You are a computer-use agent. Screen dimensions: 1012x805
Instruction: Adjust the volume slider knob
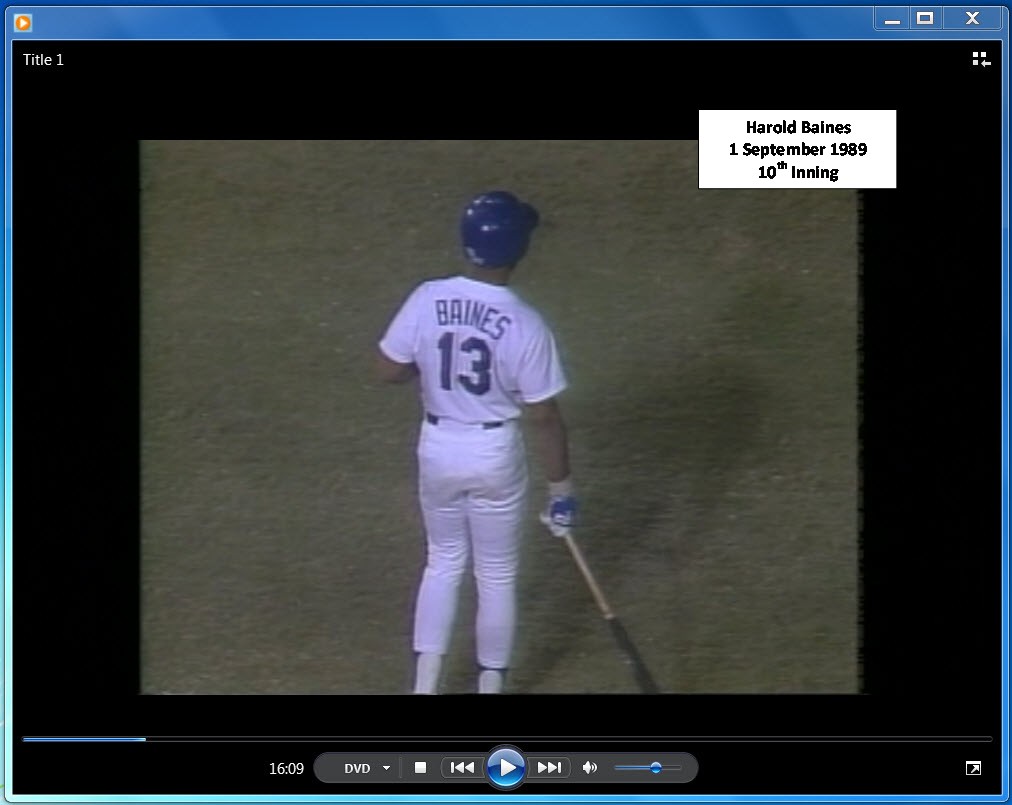coord(656,768)
